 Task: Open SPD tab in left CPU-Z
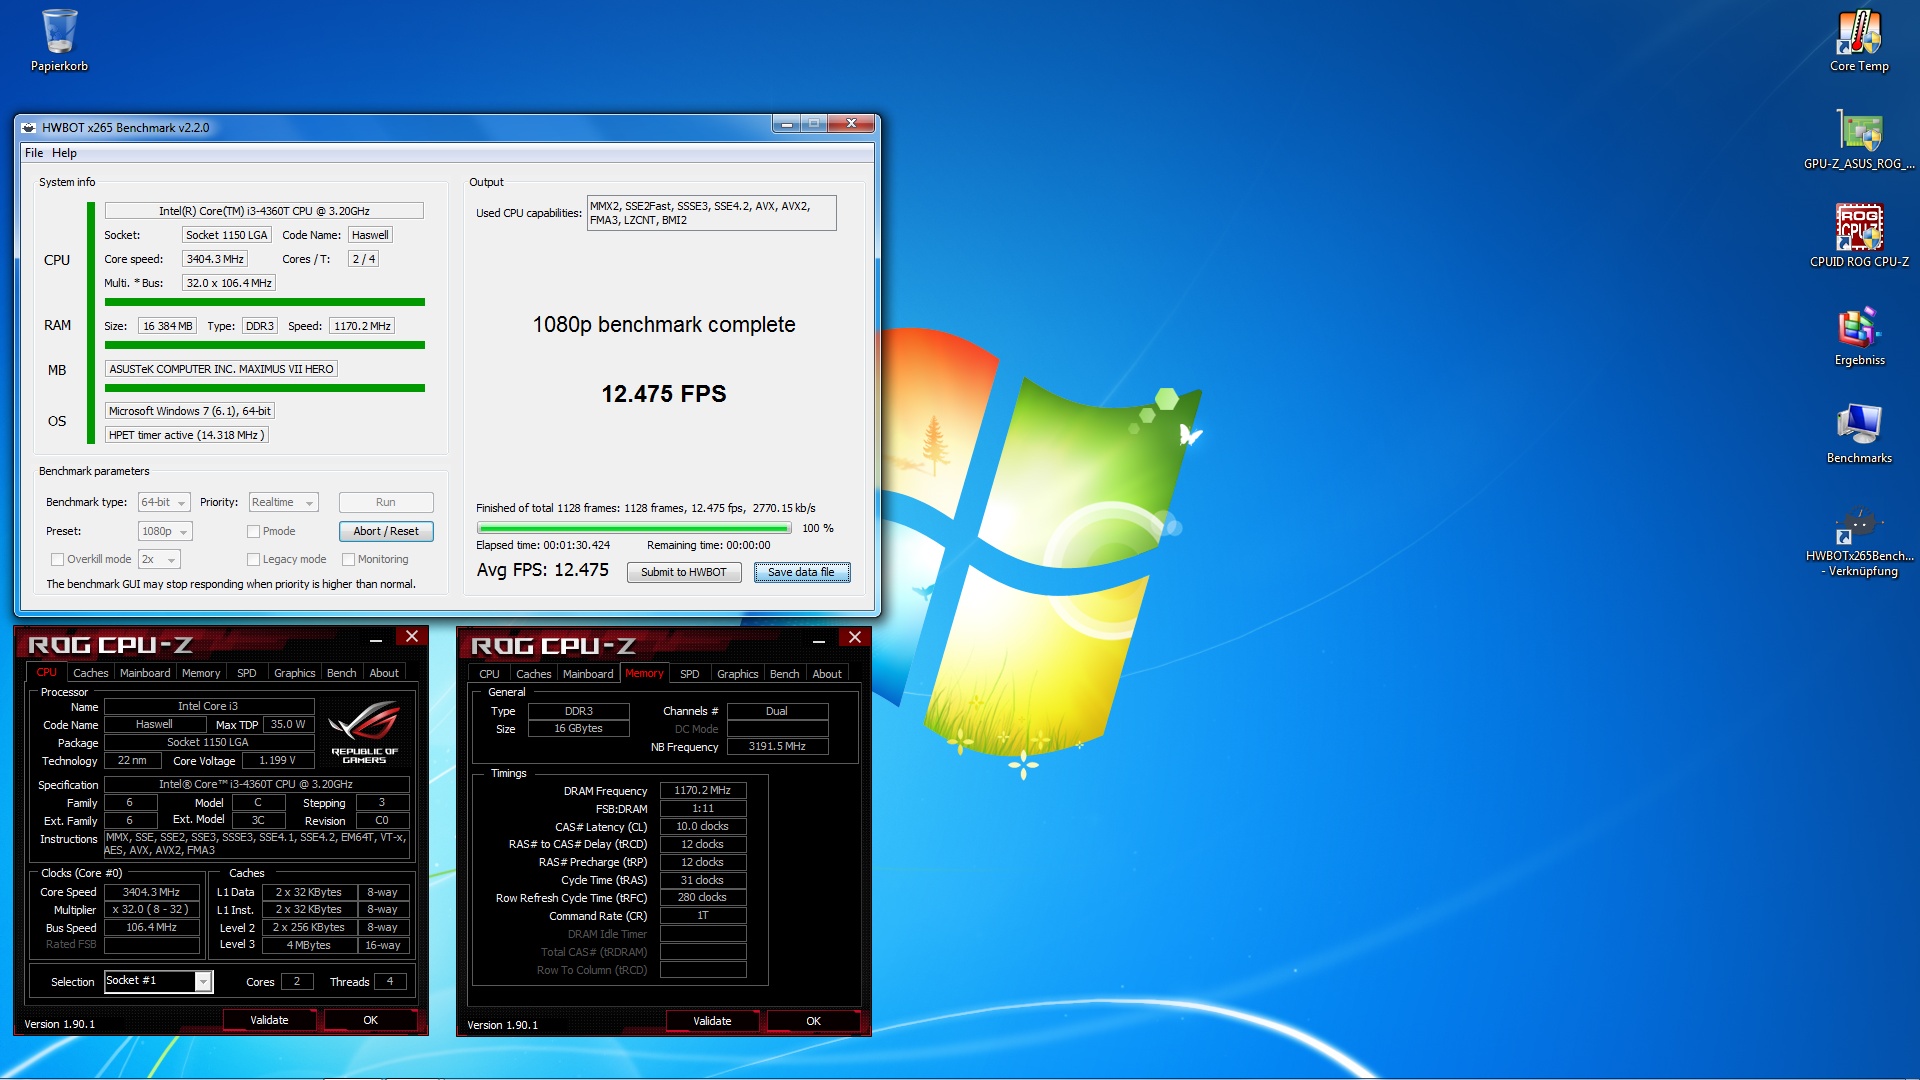247,673
